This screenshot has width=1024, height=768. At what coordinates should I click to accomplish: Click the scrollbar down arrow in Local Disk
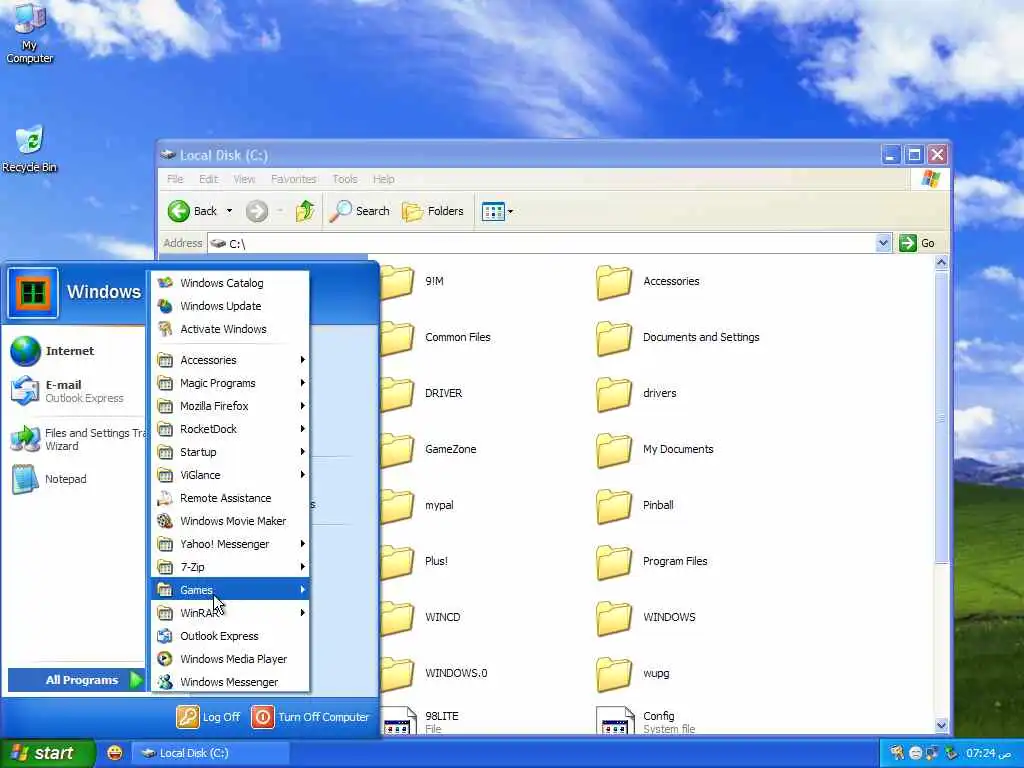(941, 725)
